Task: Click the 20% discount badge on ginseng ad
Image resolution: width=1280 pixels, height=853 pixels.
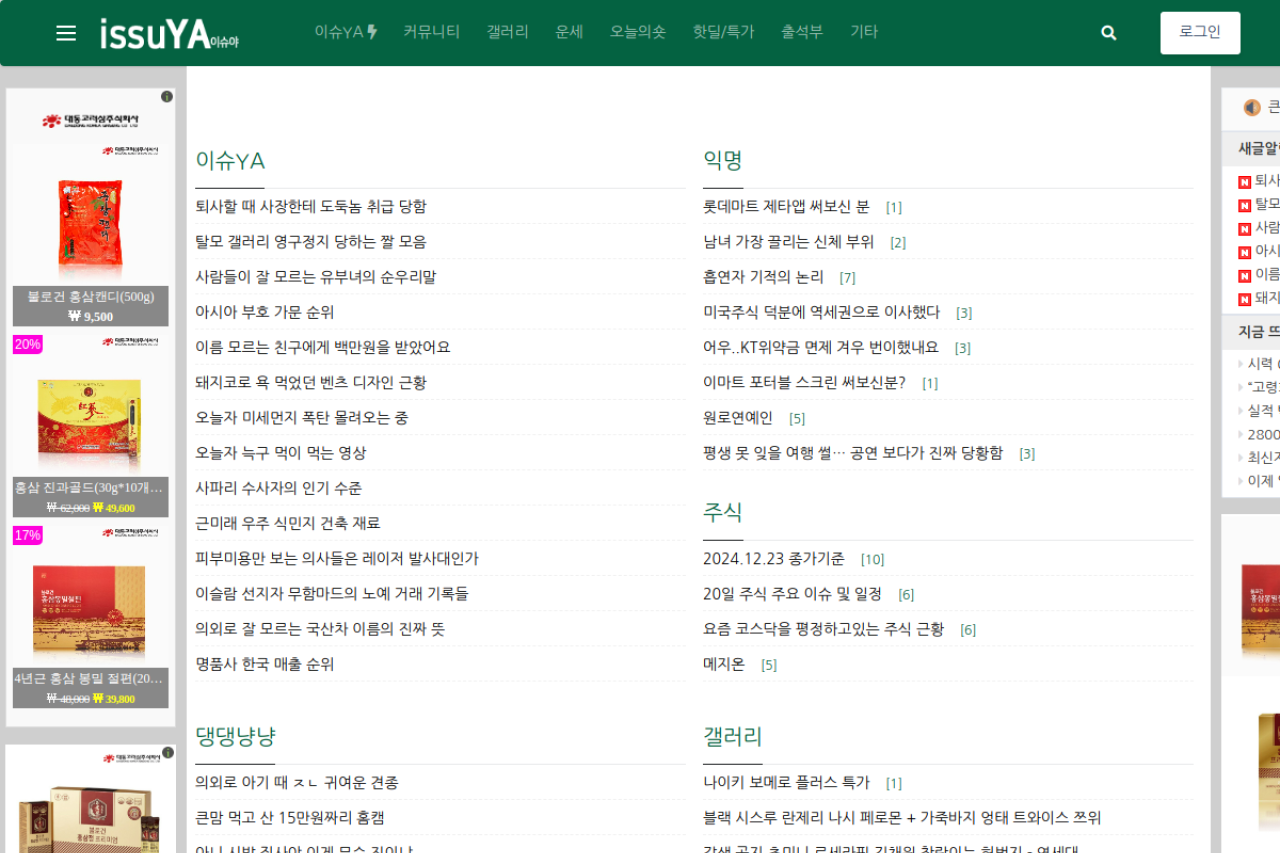Action: pyautogui.click(x=27, y=345)
